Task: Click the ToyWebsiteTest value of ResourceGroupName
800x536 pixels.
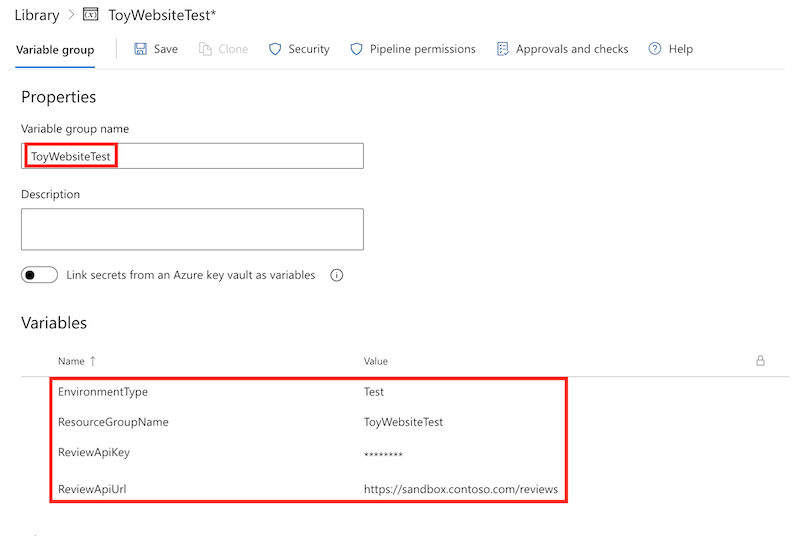Action: [403, 422]
